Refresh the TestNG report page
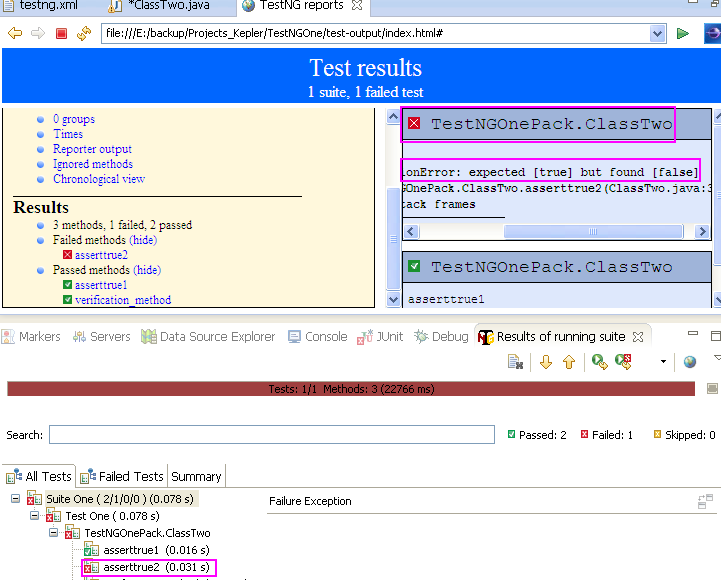Screen dimensions: 721x580 click(84, 33)
